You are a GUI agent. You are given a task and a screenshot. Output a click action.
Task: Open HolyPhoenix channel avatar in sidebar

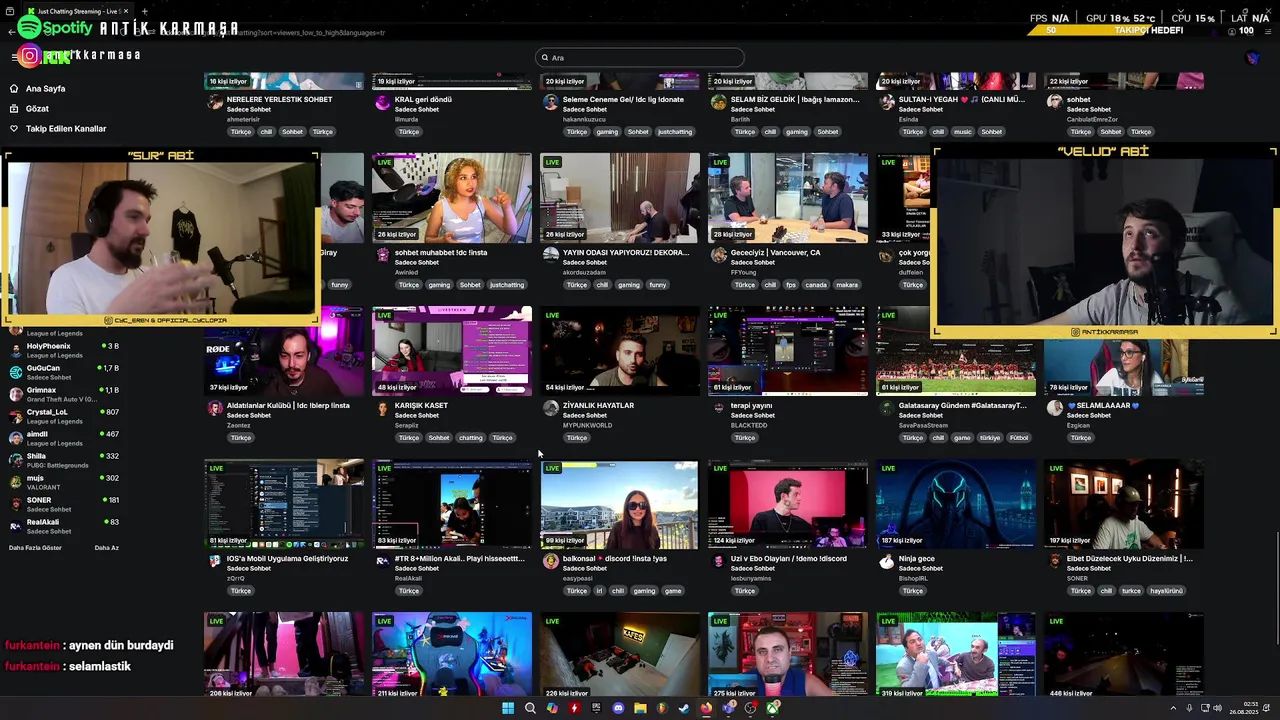15,350
